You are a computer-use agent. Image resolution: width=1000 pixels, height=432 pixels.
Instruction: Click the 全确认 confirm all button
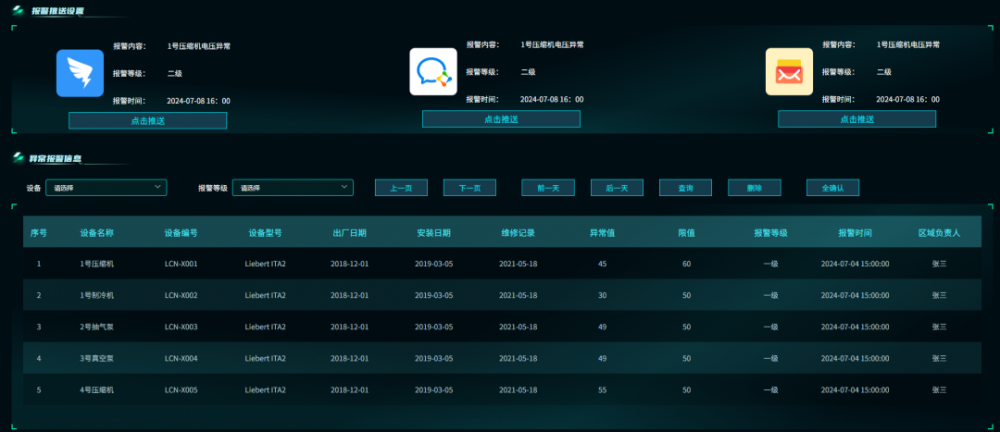[833, 188]
